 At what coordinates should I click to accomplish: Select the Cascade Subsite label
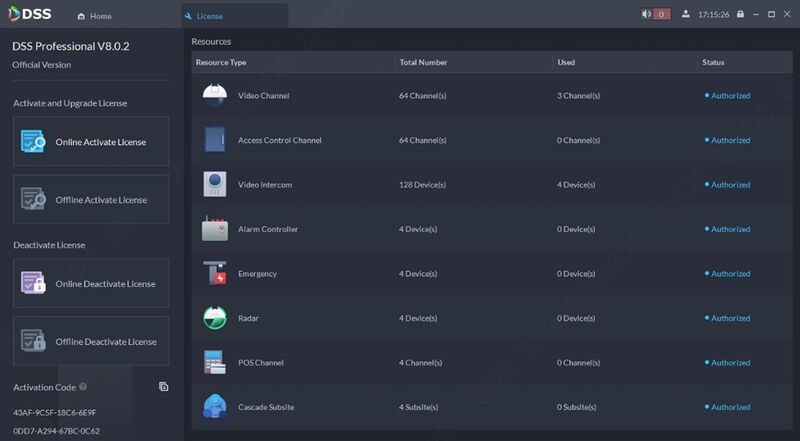coord(266,407)
